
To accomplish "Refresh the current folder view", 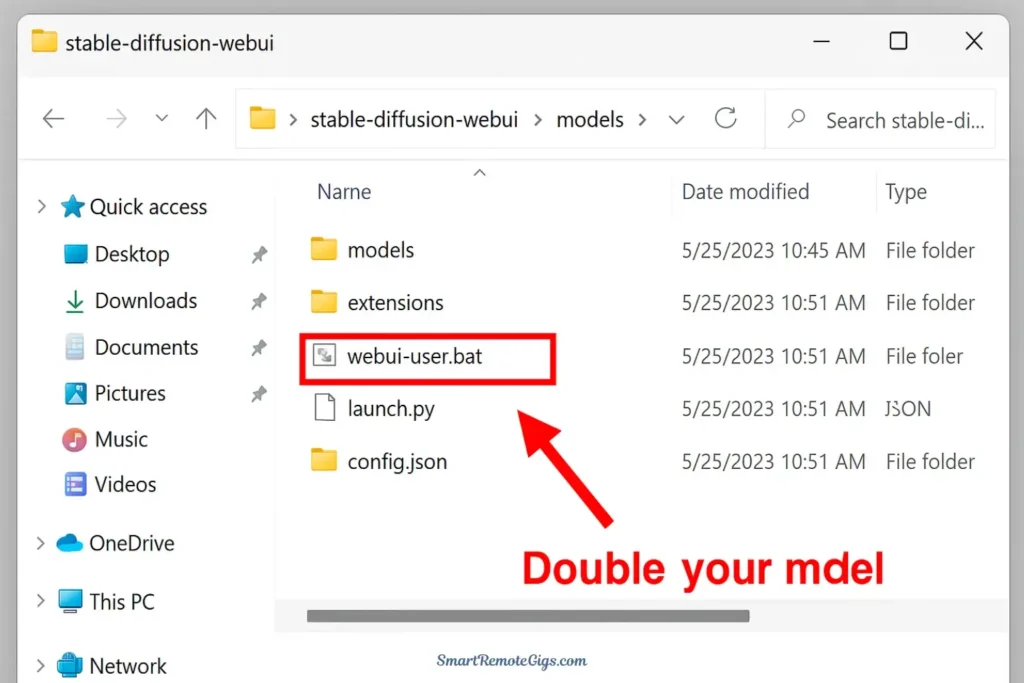I will pyautogui.click(x=726, y=119).
